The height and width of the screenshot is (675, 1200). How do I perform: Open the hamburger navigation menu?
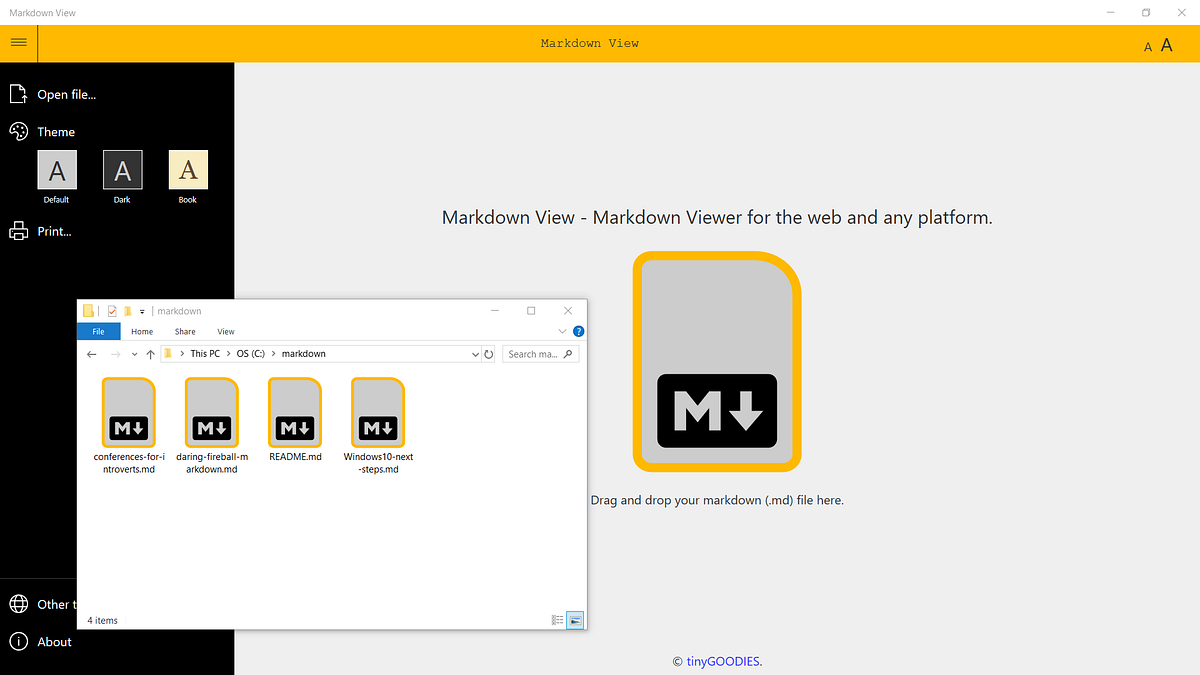[x=18, y=42]
